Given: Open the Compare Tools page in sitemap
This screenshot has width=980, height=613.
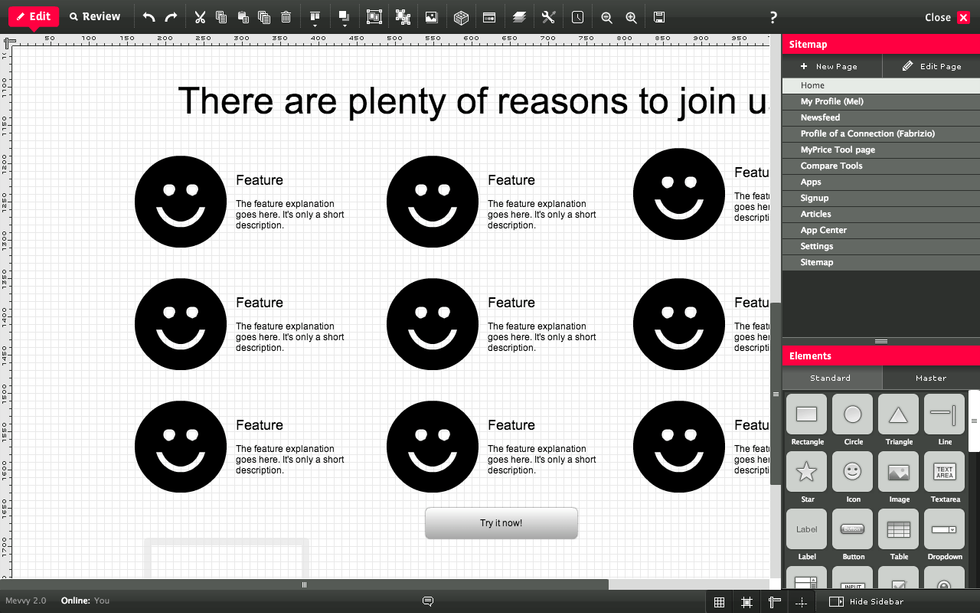Looking at the screenshot, I should pos(831,166).
